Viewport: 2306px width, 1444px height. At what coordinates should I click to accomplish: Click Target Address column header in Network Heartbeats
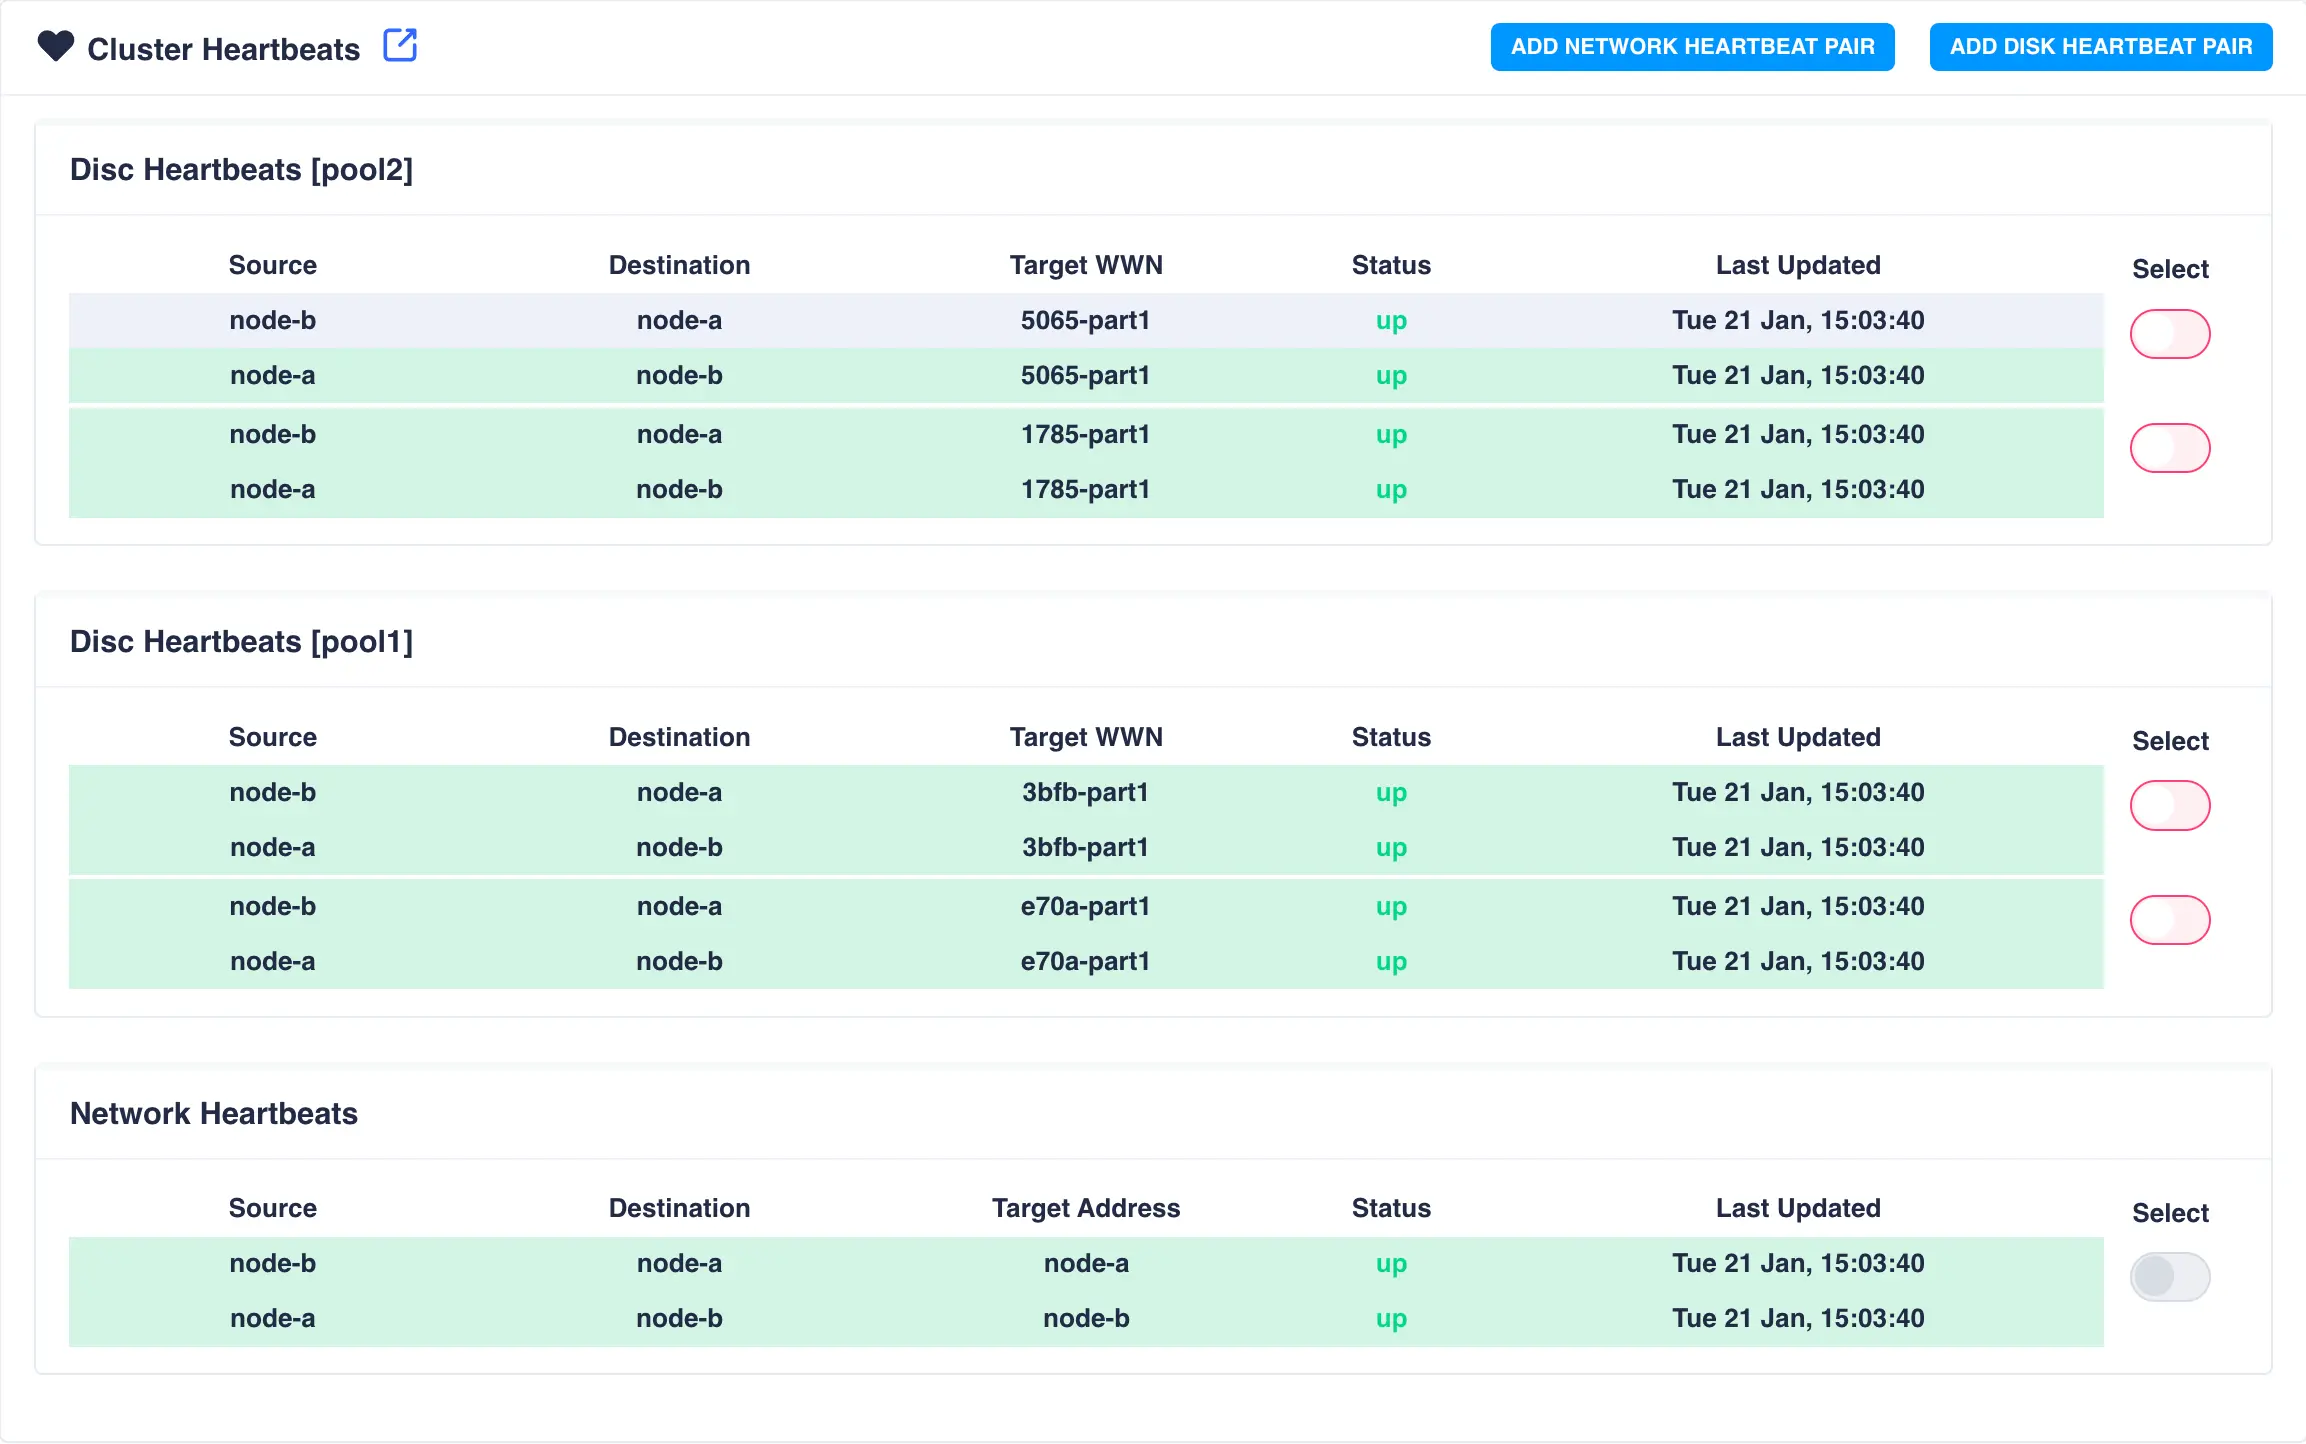click(1086, 1208)
